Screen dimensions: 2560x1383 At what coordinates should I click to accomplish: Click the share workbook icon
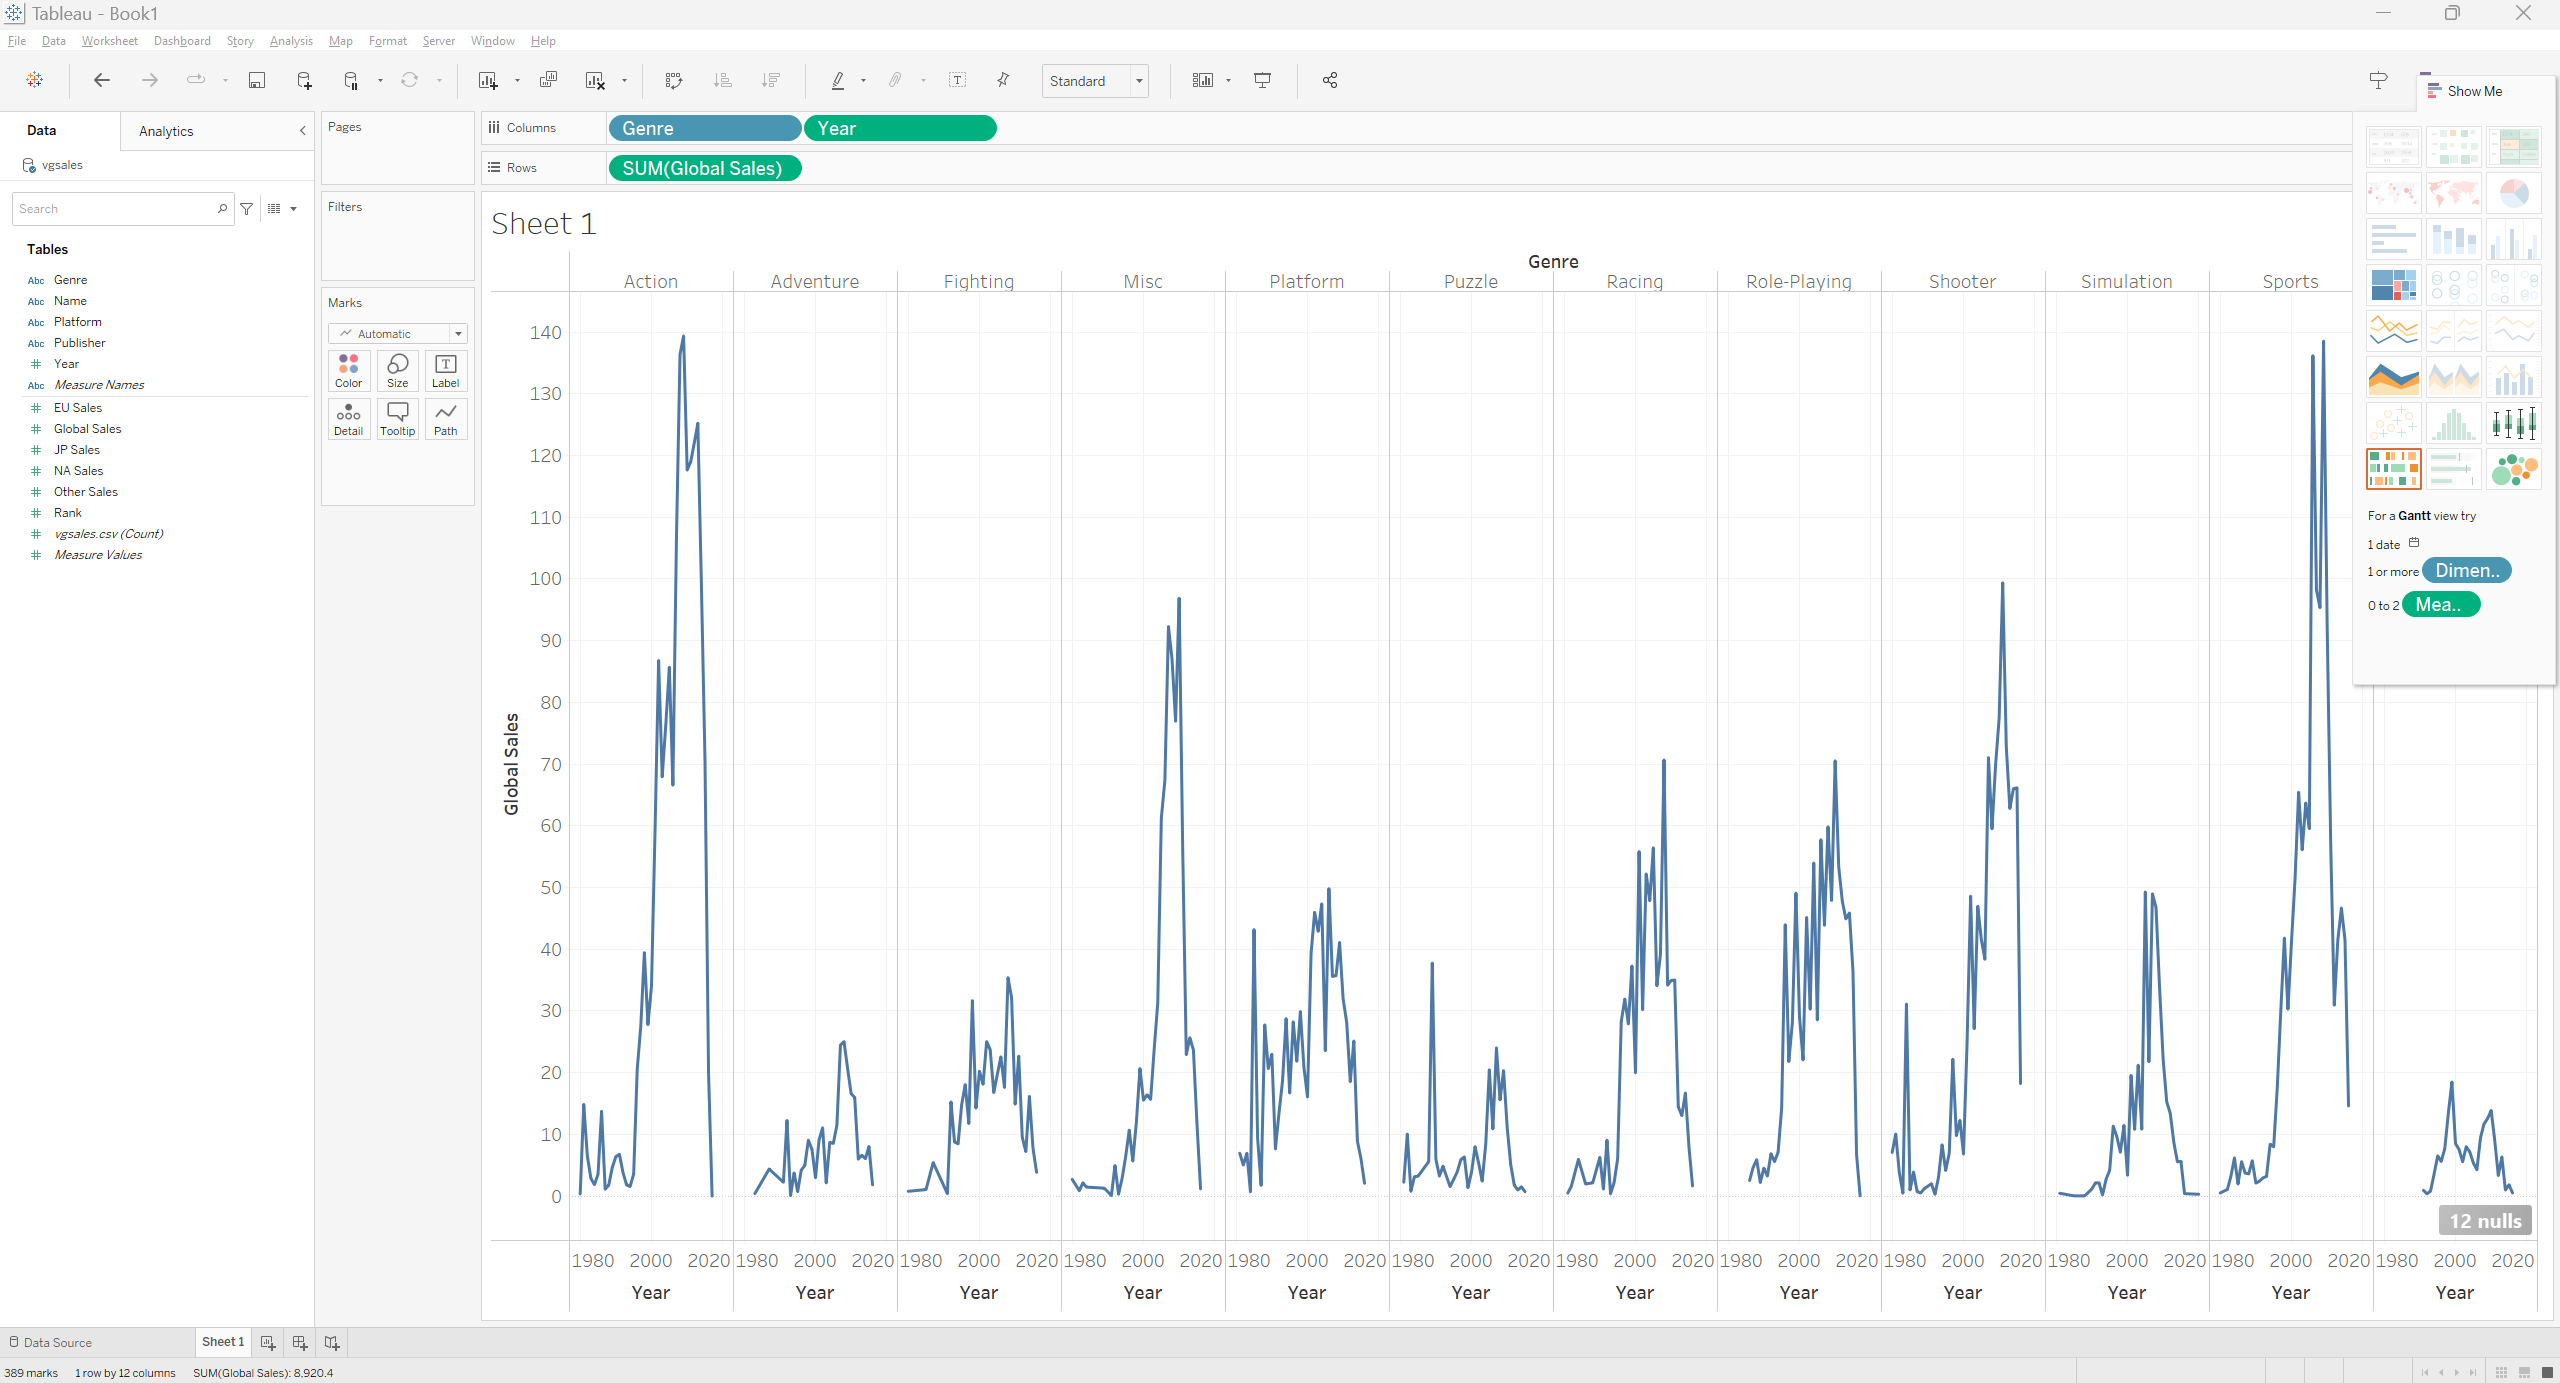click(1330, 80)
